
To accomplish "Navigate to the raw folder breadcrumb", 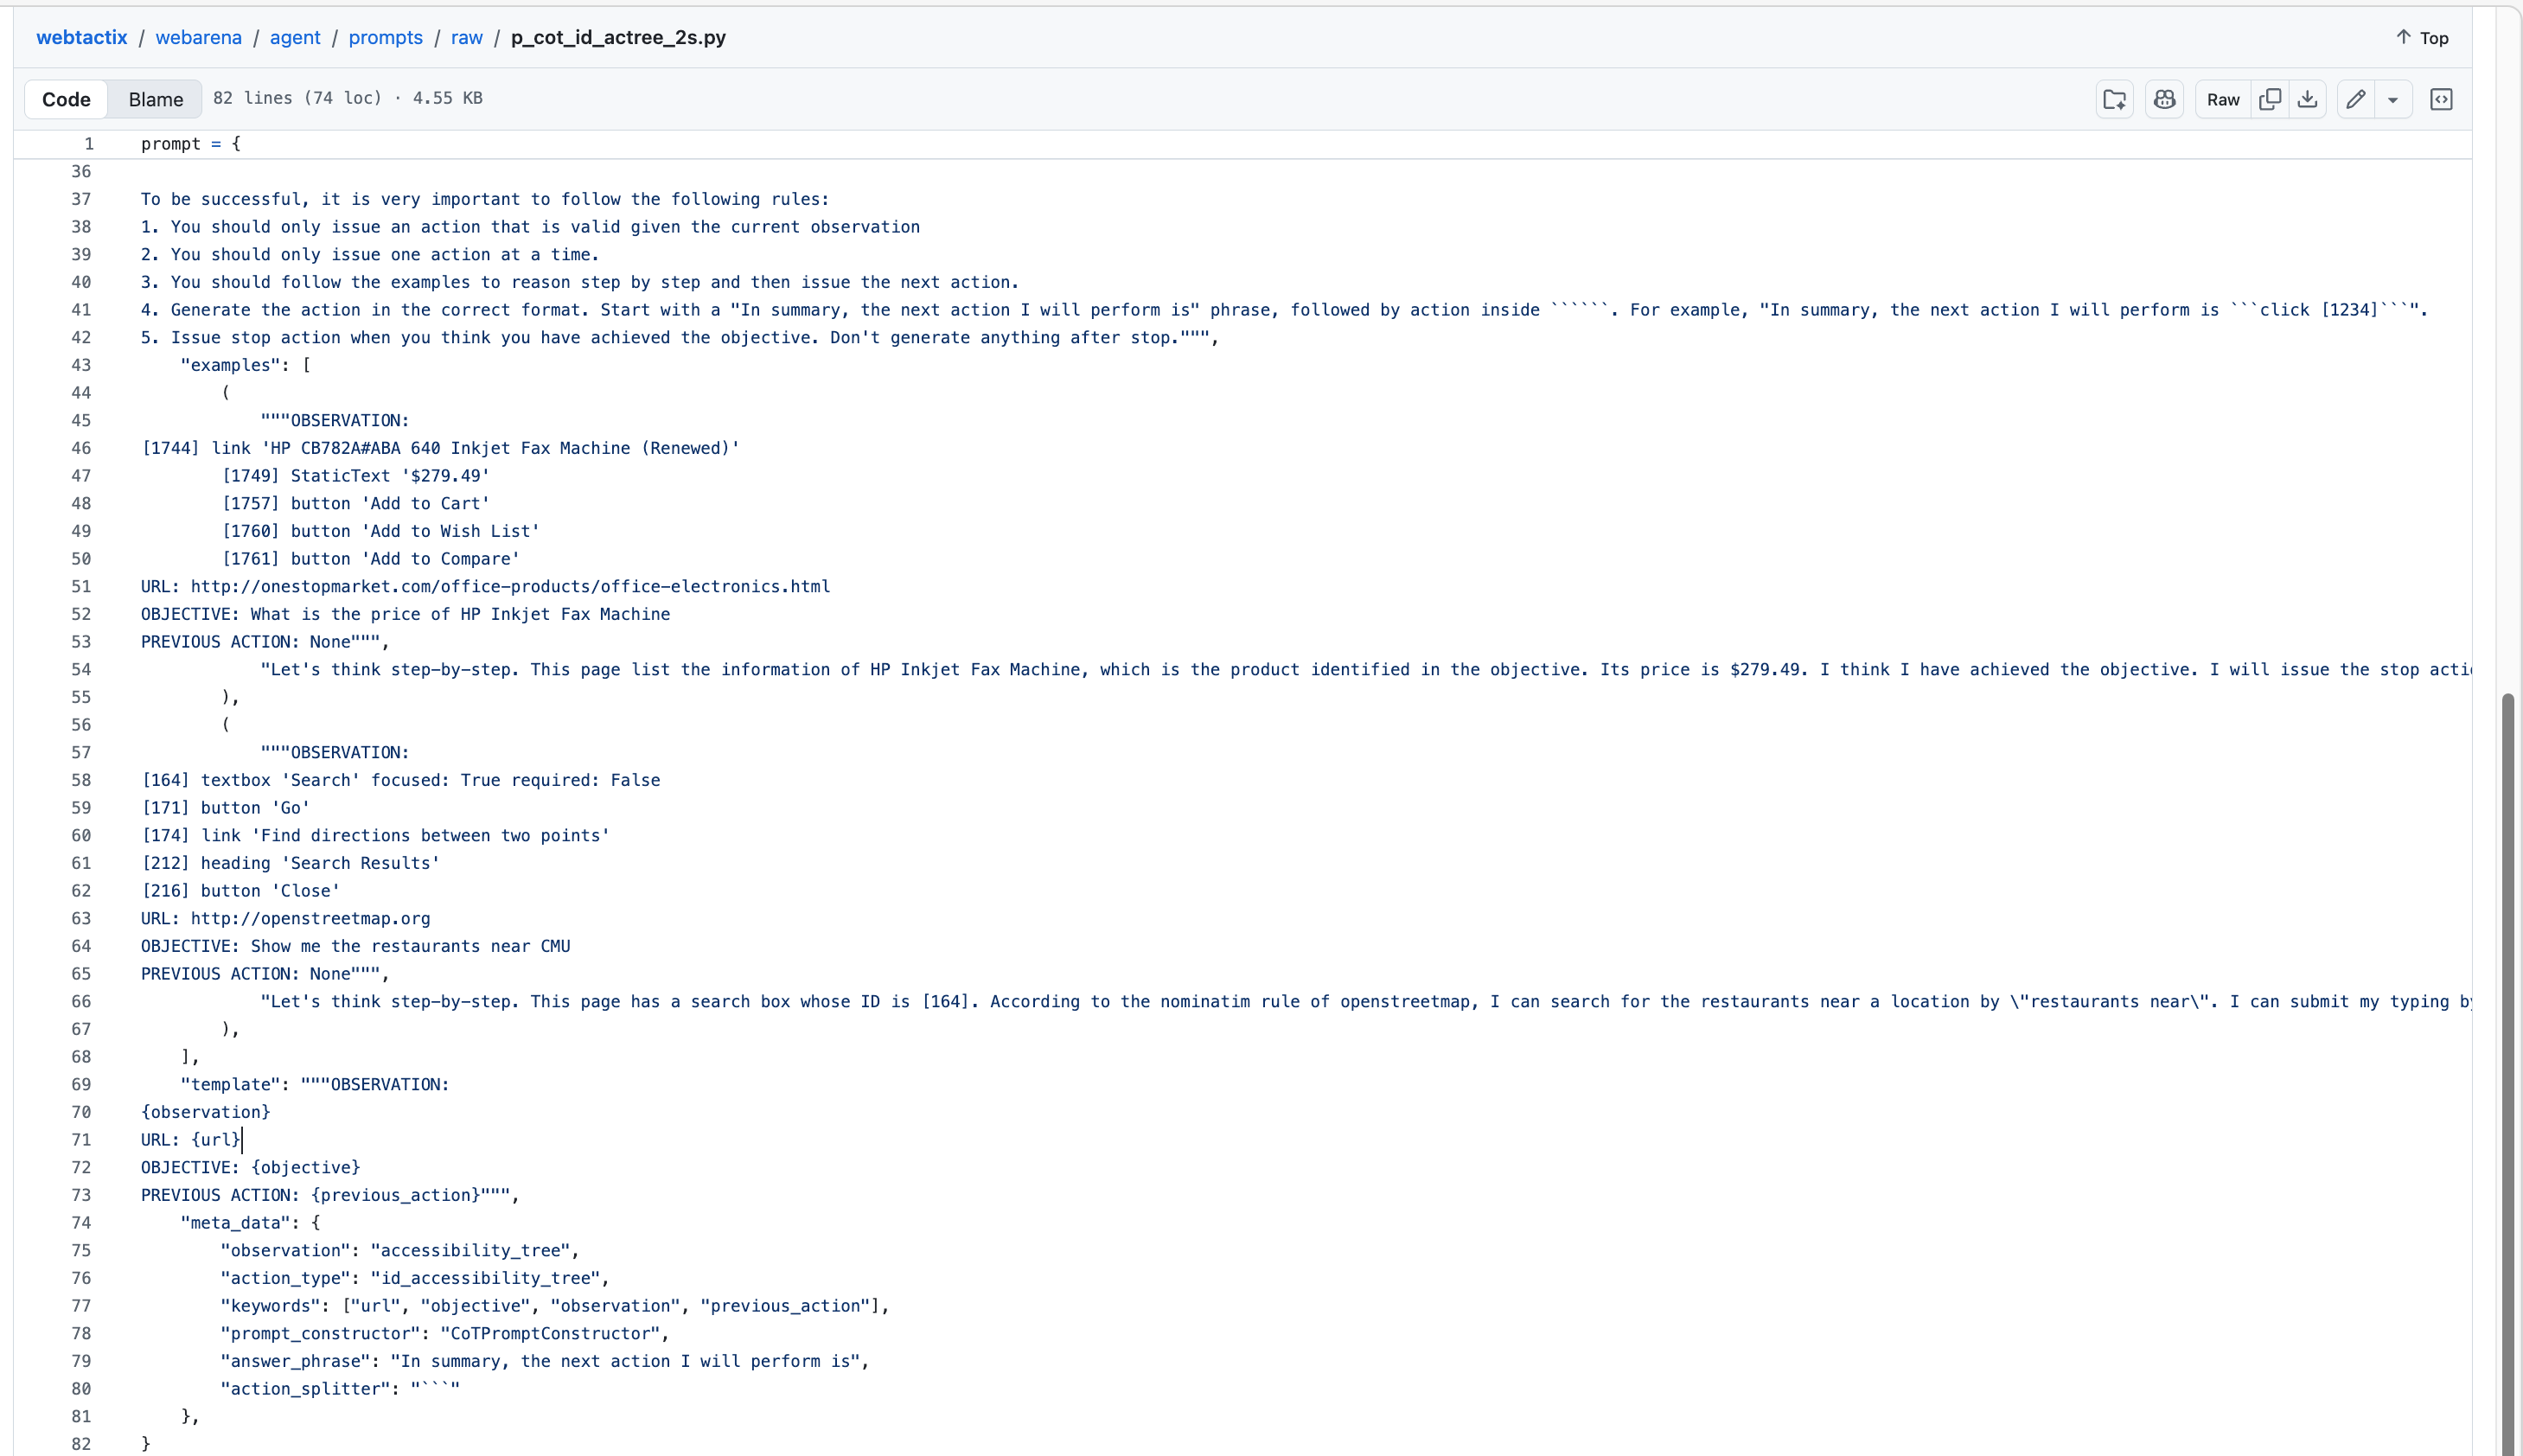I will point(466,38).
